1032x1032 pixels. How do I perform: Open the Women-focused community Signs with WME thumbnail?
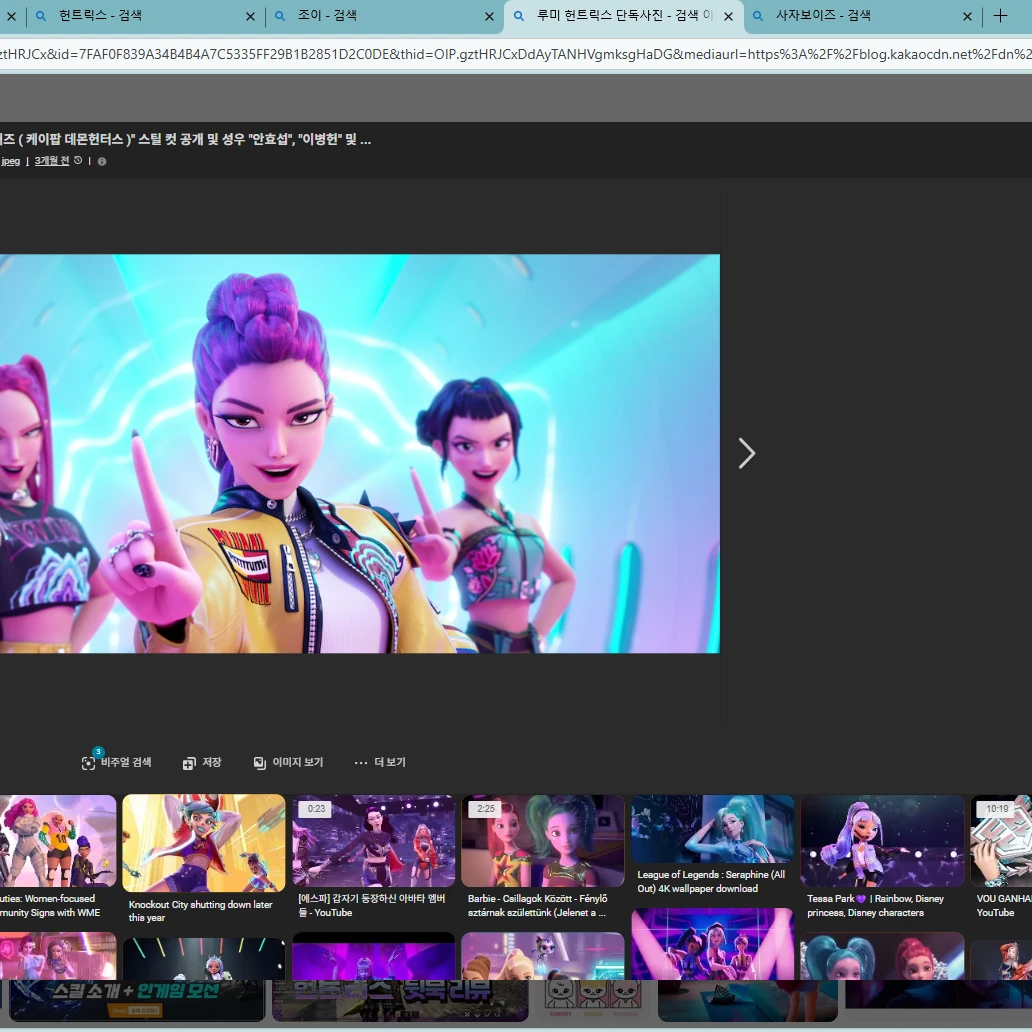pyautogui.click(x=58, y=840)
